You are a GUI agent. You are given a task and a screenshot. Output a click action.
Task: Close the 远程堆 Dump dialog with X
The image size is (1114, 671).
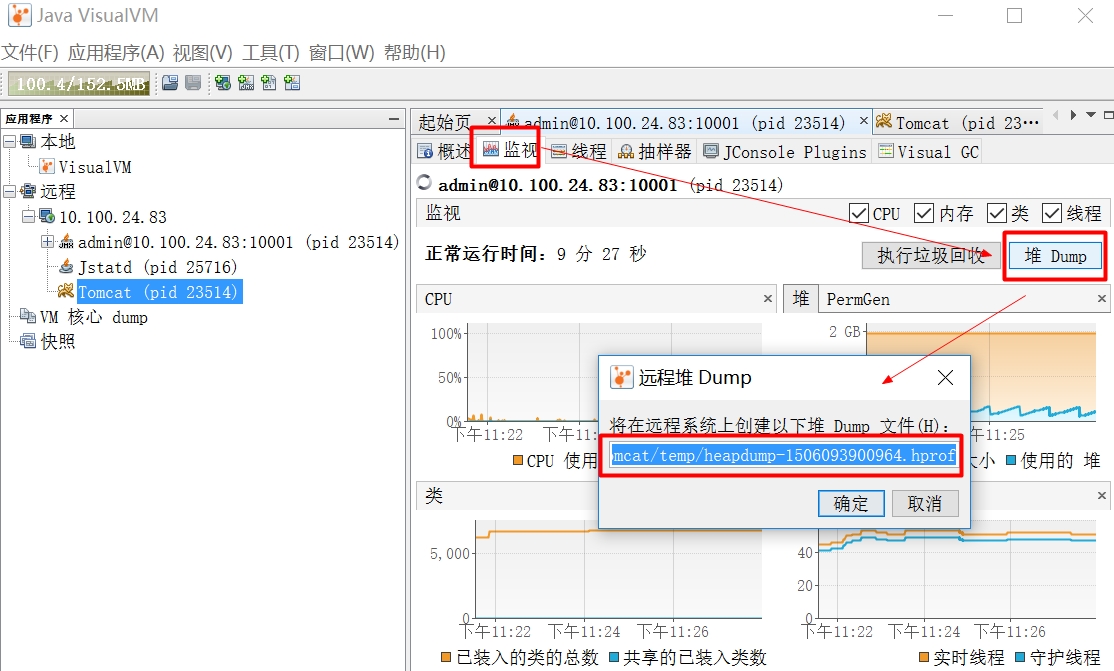point(945,377)
